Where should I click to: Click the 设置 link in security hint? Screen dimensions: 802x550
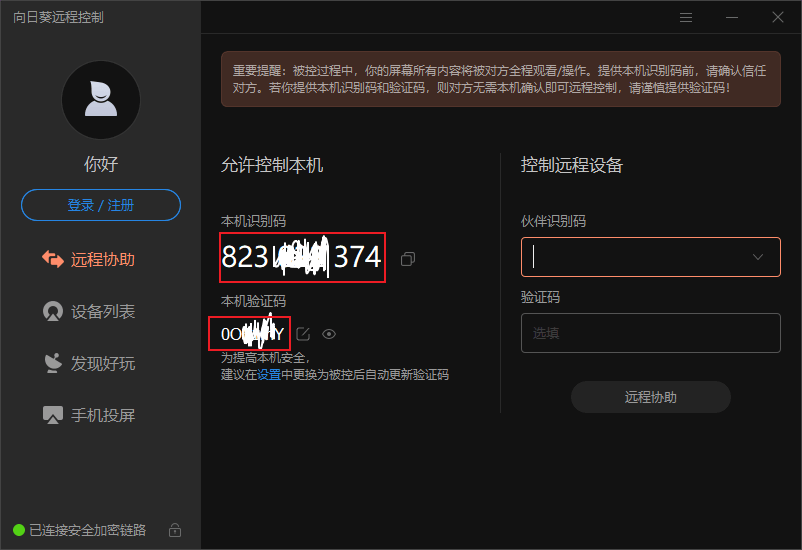269,375
